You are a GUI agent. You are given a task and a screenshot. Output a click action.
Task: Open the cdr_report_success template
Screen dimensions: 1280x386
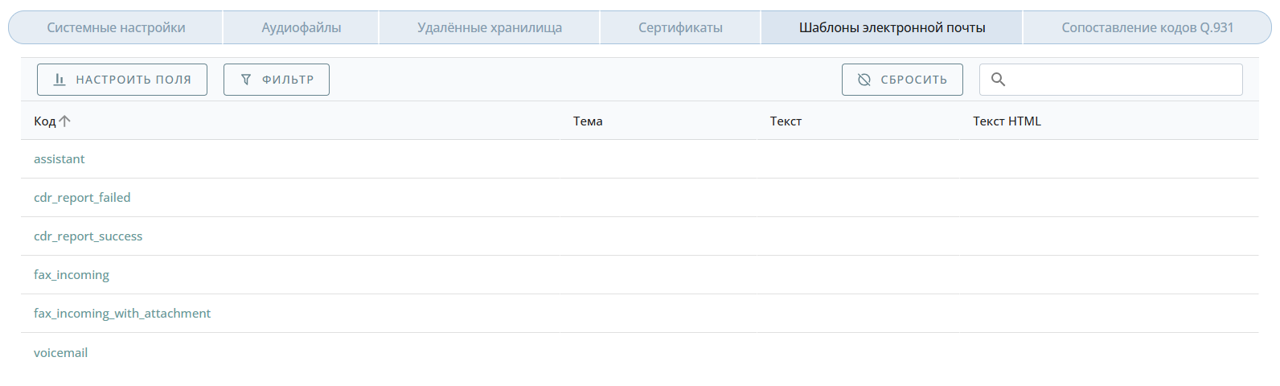coord(88,236)
